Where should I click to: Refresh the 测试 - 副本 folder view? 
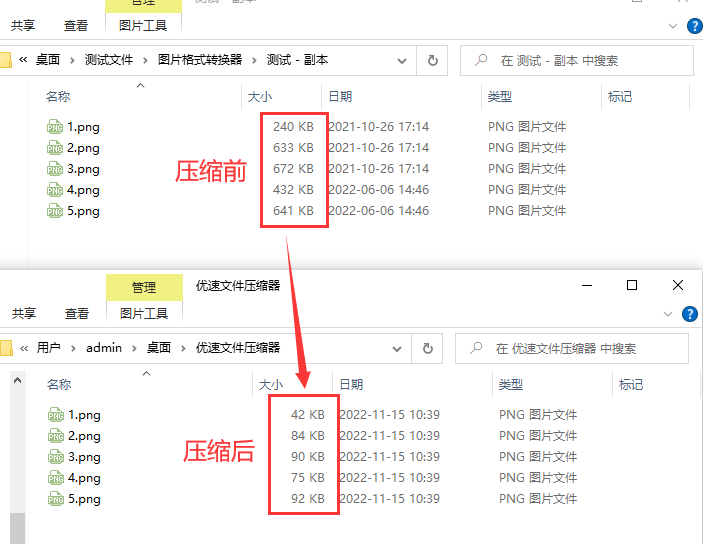[432, 60]
